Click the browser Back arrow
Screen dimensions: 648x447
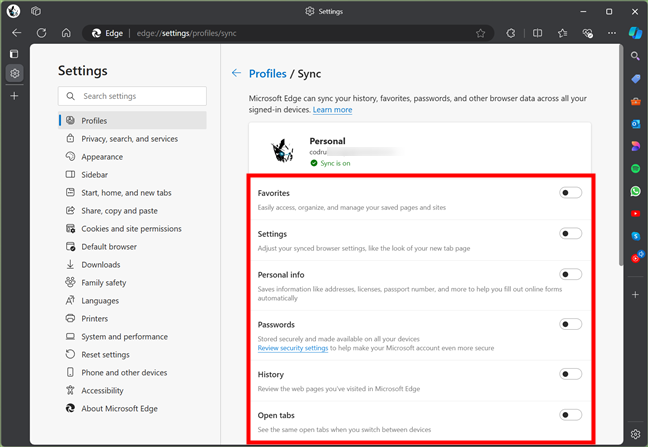(17, 33)
